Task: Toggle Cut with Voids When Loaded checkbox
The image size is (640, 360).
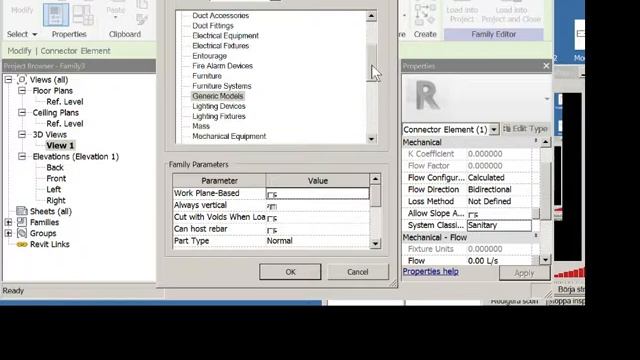Action: click(x=271, y=218)
